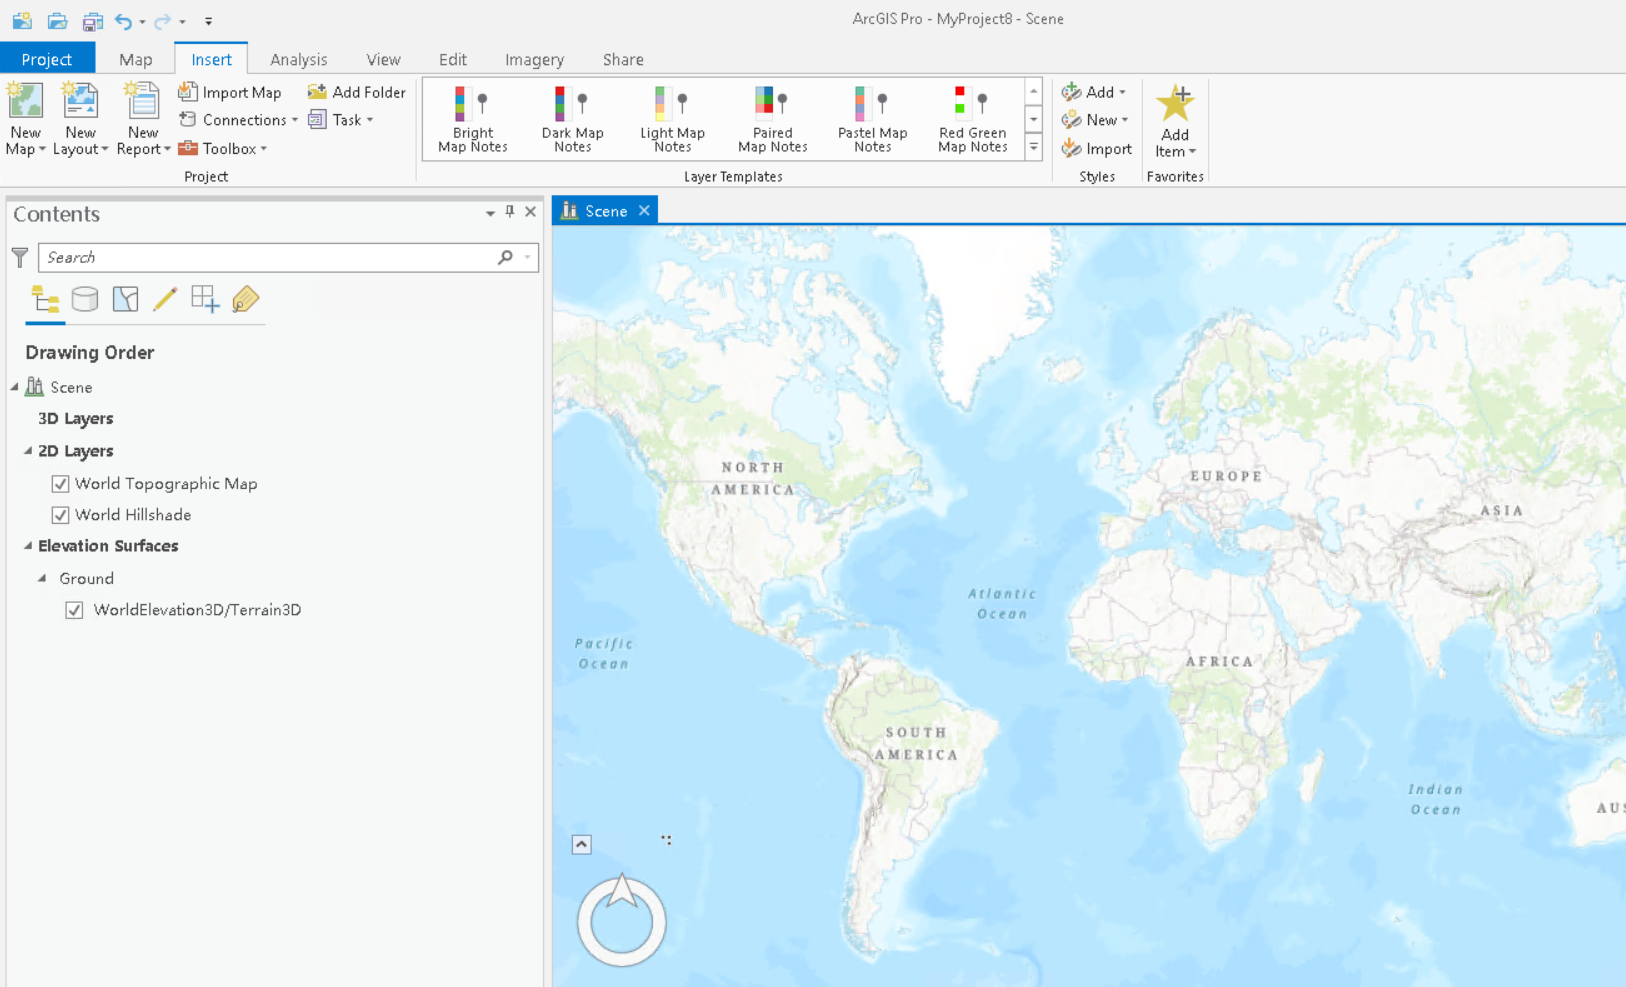Click the Import Map button
This screenshot has height=987, width=1626.
pyautogui.click(x=230, y=92)
